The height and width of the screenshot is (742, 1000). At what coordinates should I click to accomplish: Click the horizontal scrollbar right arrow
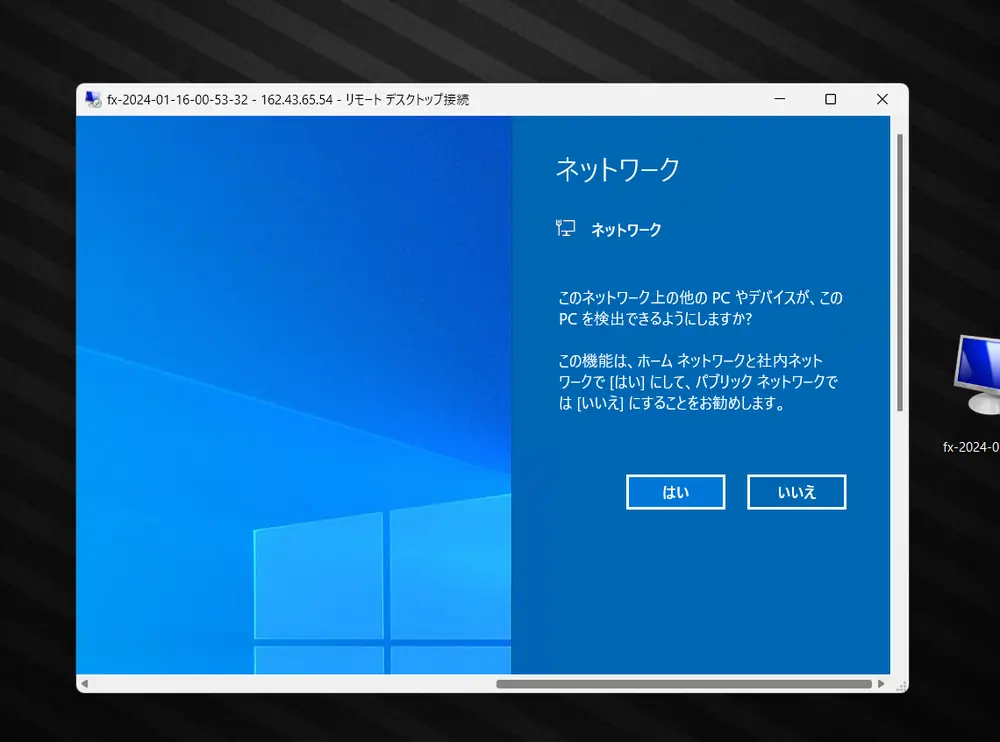point(881,684)
